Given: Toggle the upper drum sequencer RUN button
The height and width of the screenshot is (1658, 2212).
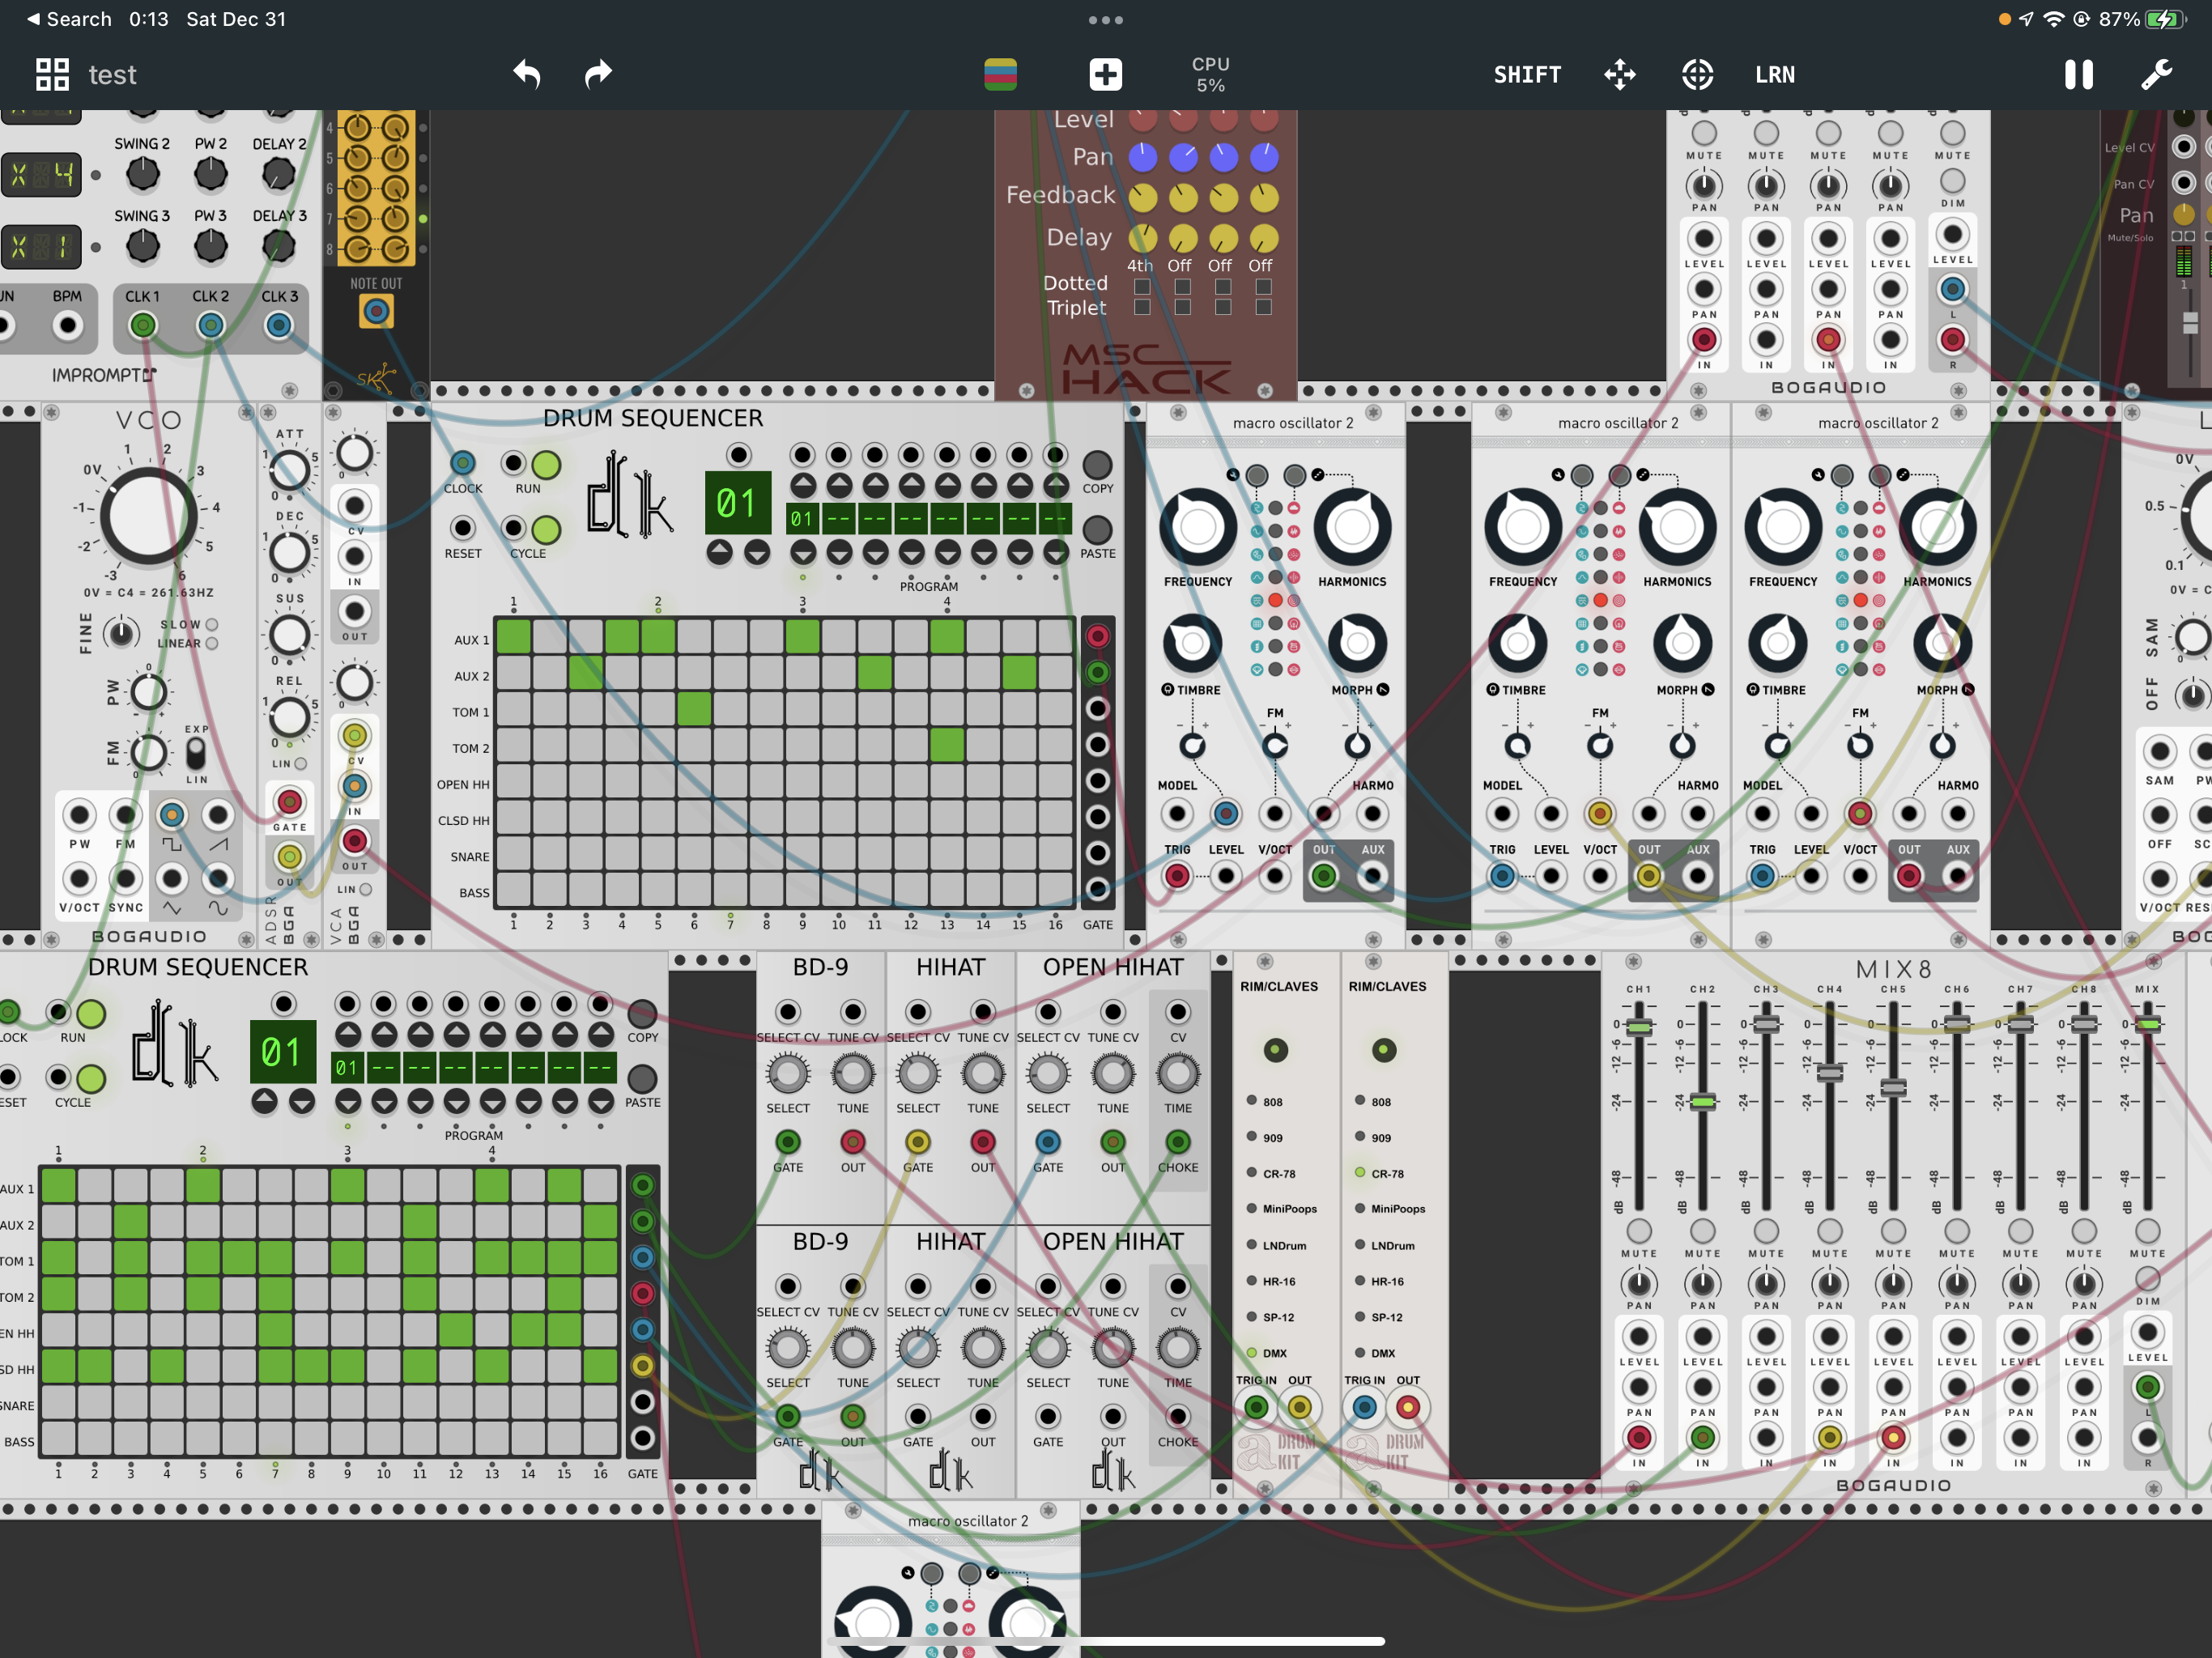Looking at the screenshot, I should (546, 465).
